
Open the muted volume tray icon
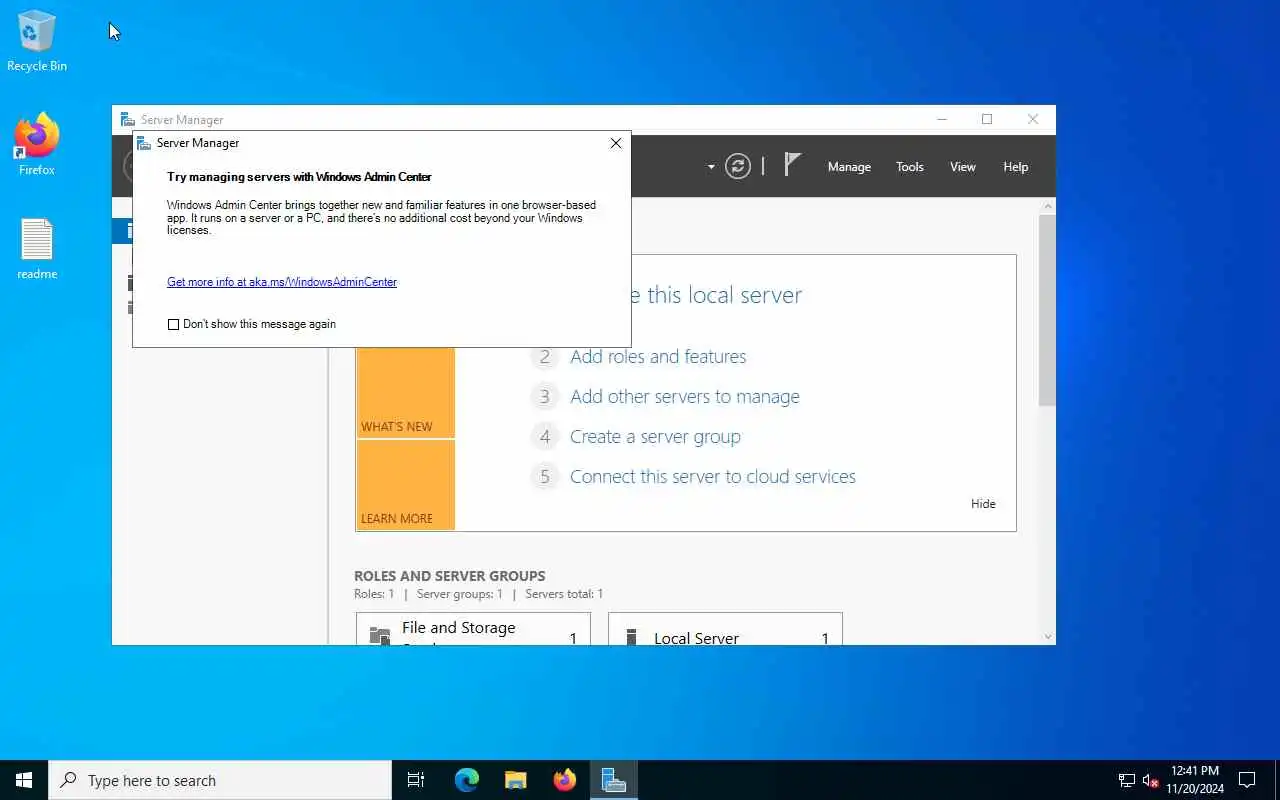tap(1150, 781)
